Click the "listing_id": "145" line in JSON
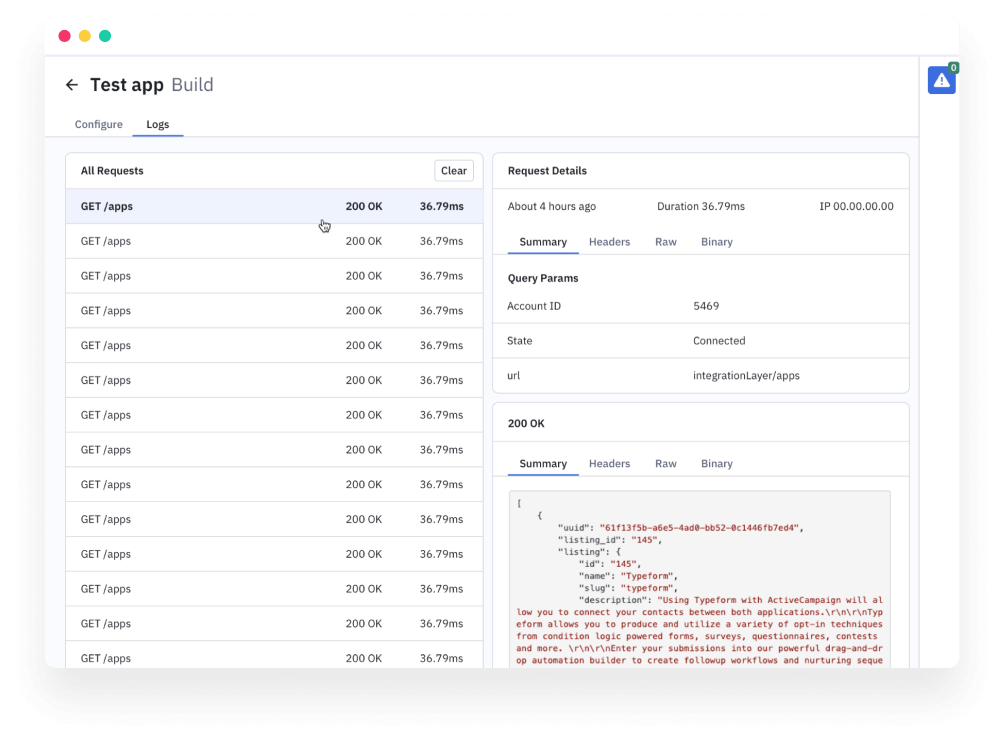Image resolution: width=1005 pixels, height=740 pixels. [610, 540]
